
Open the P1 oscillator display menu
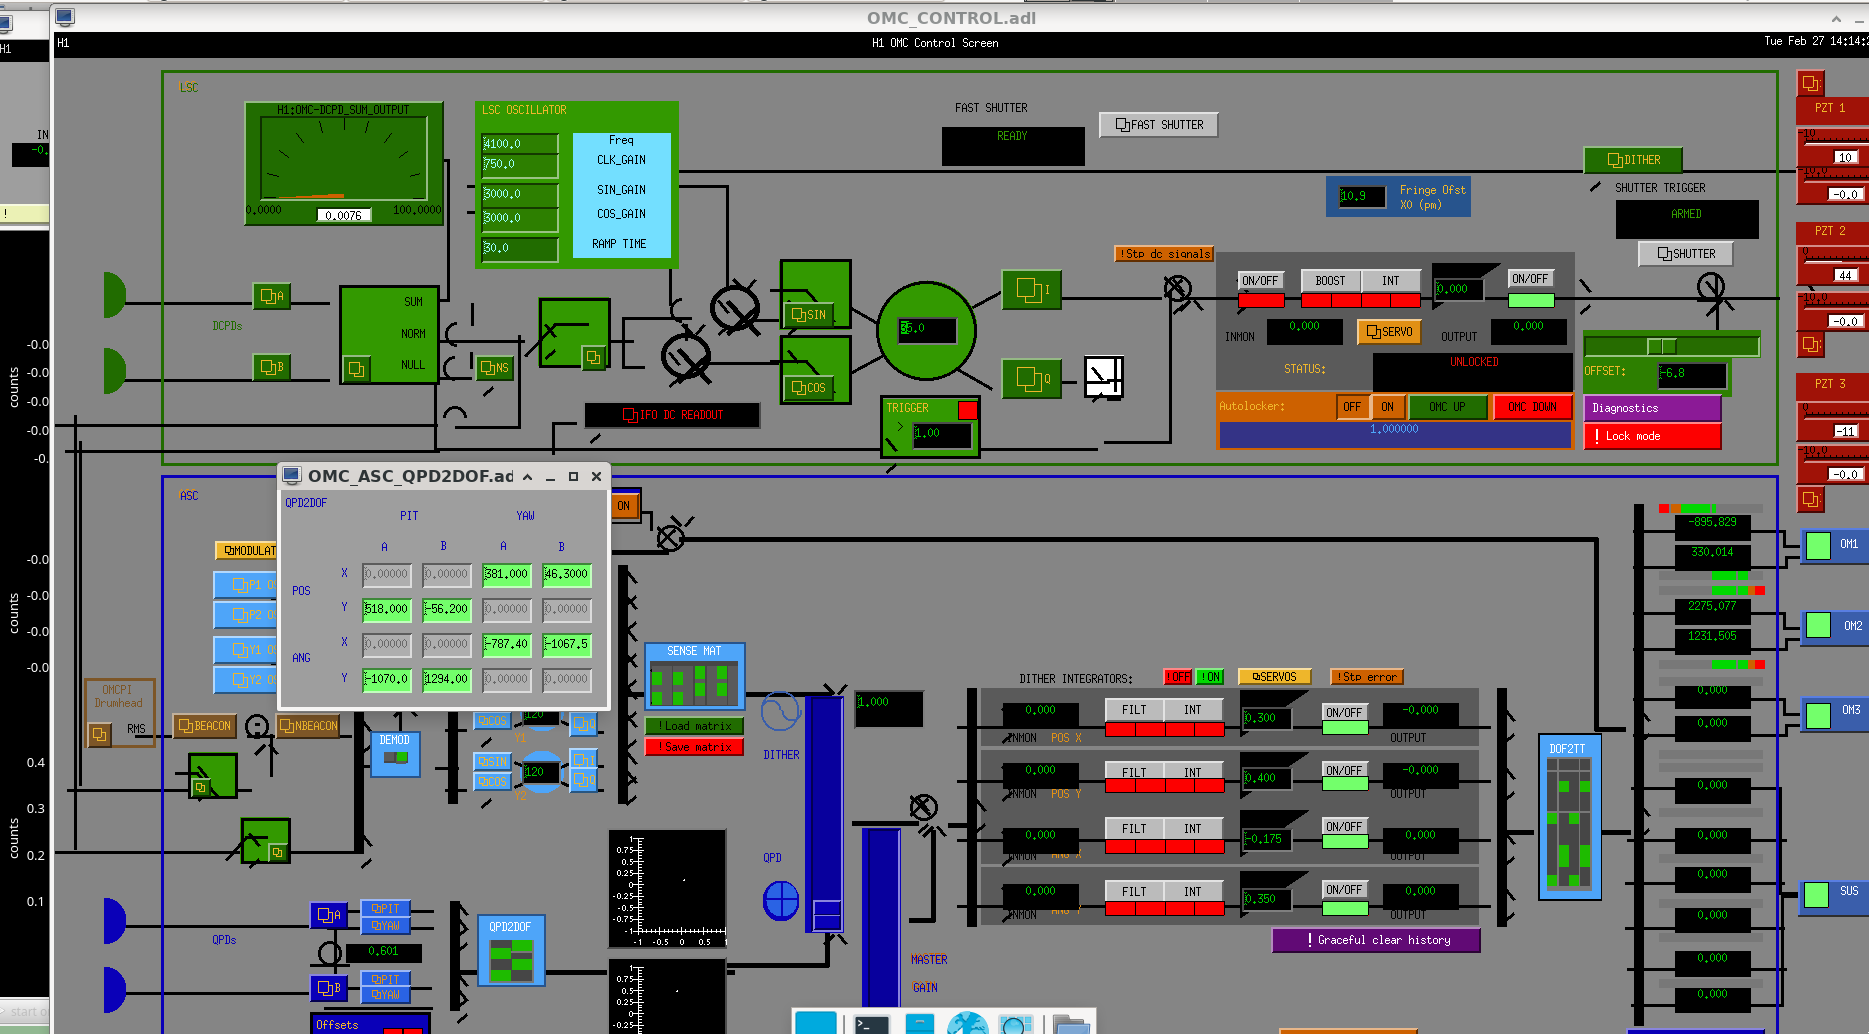[x=246, y=585]
